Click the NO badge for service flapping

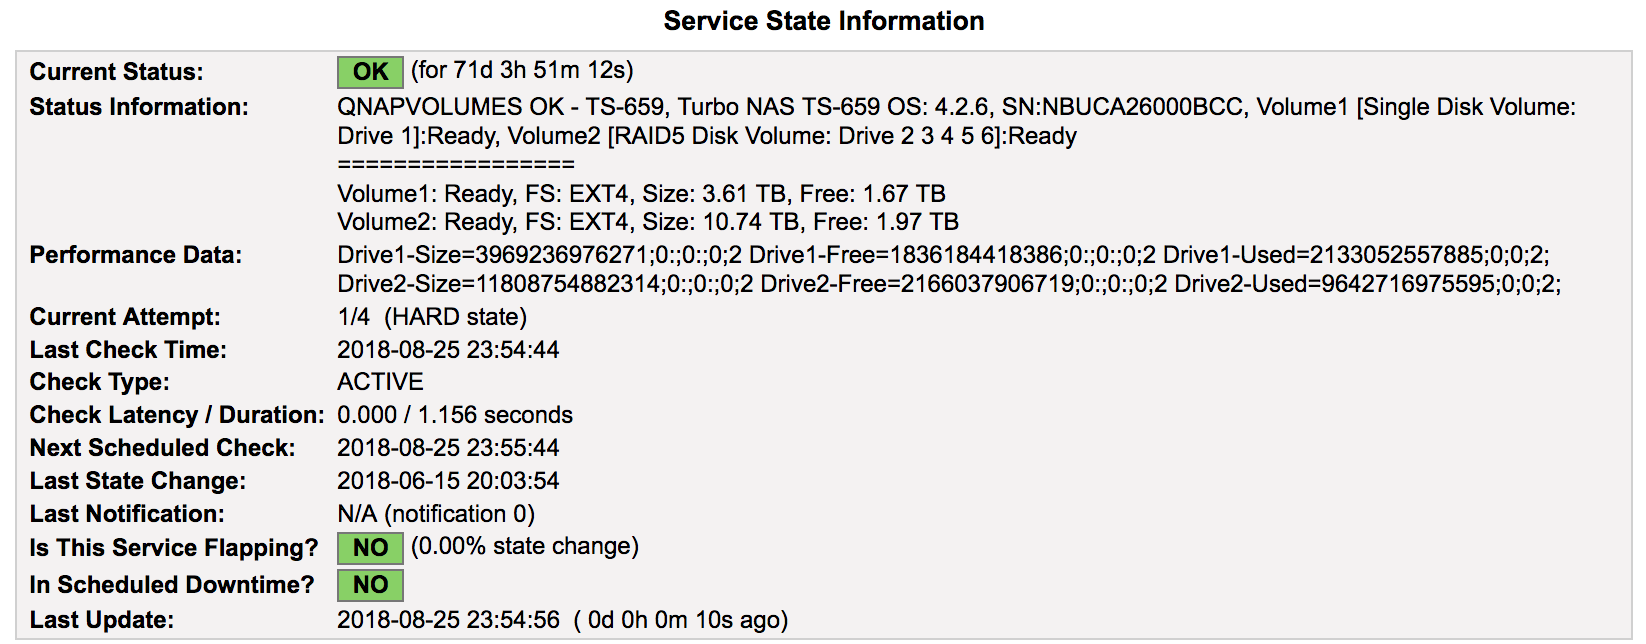click(x=370, y=548)
